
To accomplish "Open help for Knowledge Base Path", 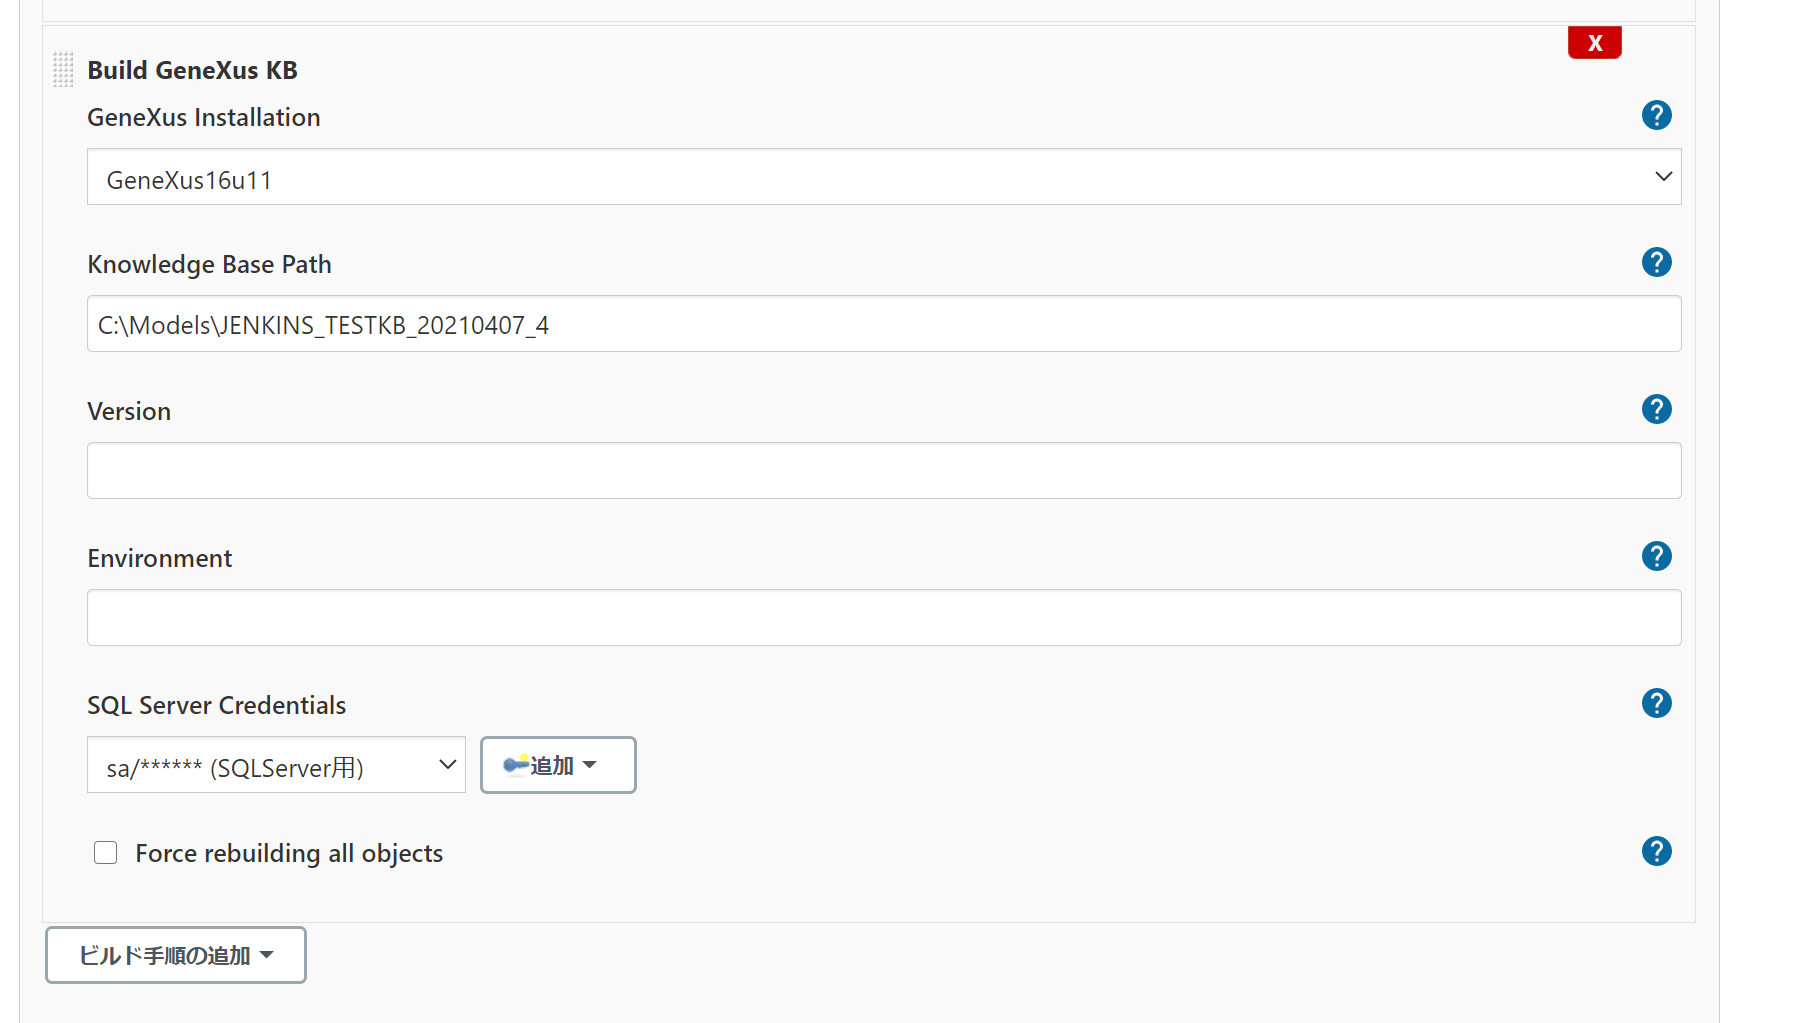I will pos(1656,262).
